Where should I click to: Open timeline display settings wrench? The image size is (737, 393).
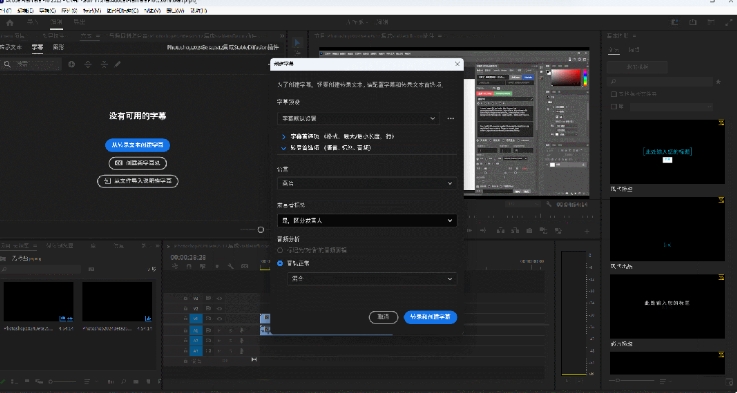(231, 267)
